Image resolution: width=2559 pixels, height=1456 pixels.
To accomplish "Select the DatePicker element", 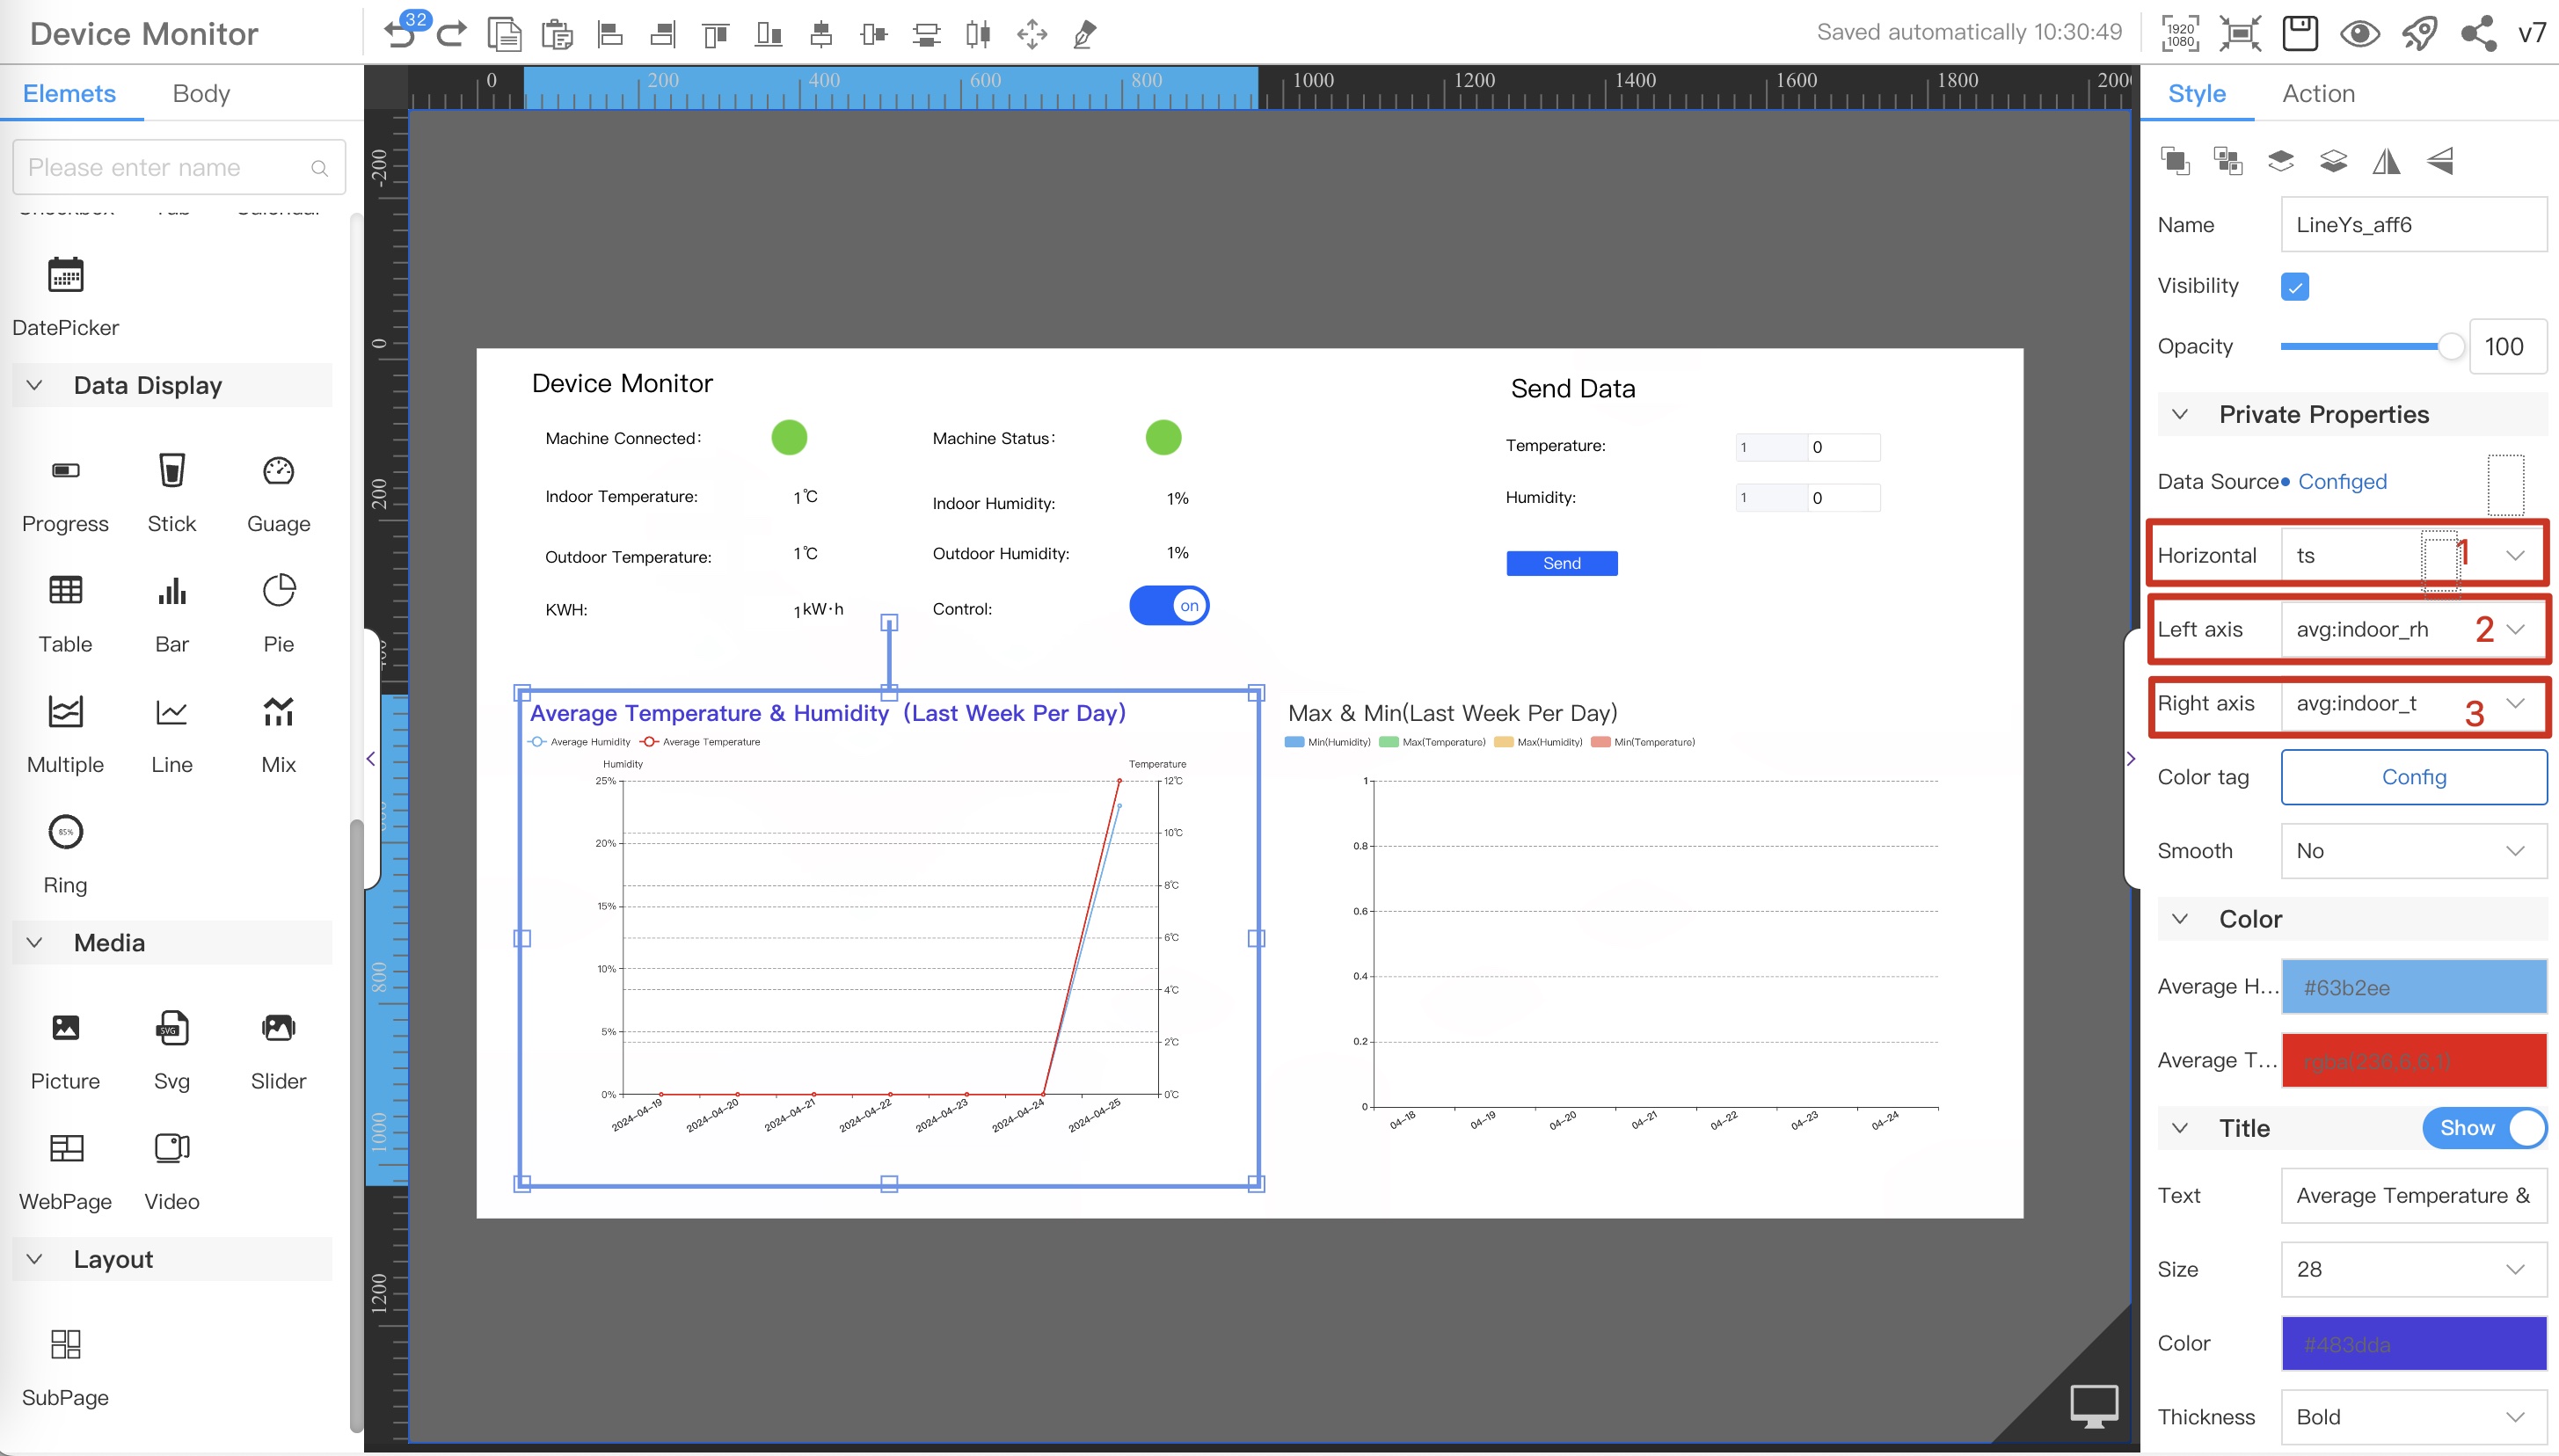I will click(x=65, y=298).
